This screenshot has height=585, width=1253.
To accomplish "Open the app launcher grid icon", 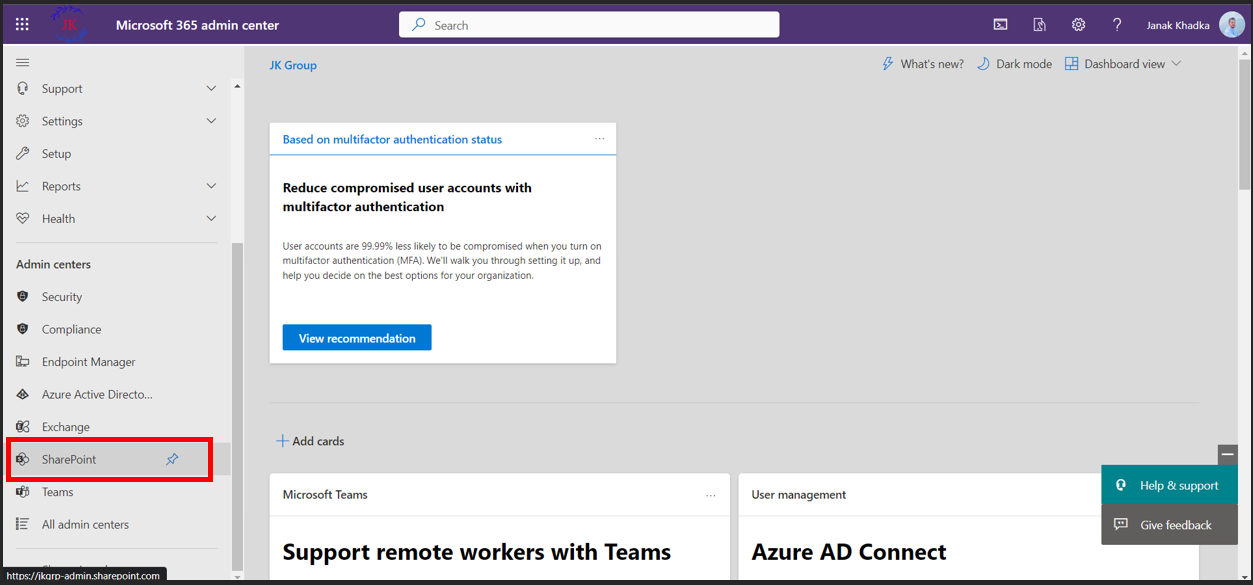I will [21, 23].
